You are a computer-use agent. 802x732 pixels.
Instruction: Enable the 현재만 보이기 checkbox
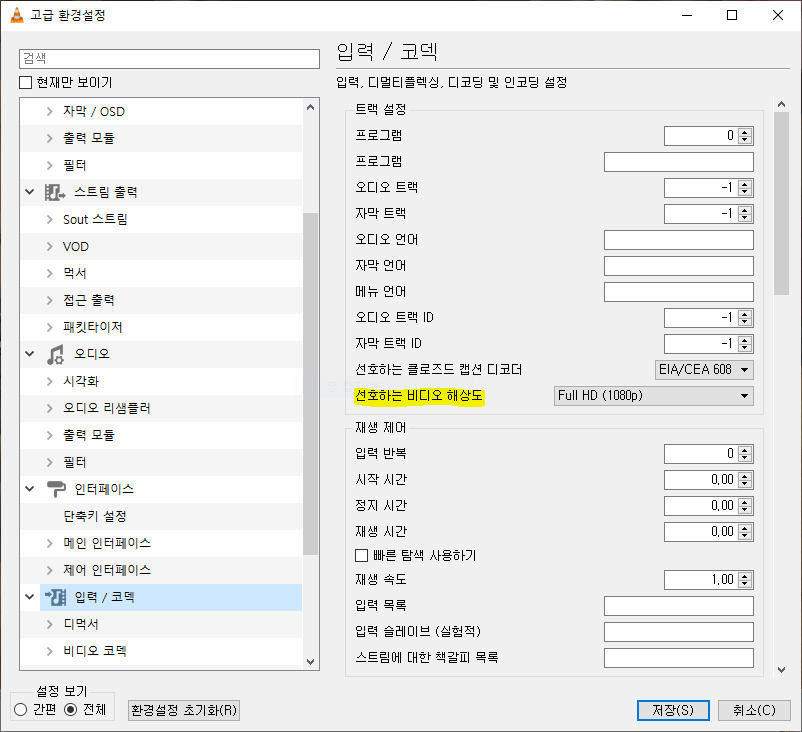click(x=23, y=82)
